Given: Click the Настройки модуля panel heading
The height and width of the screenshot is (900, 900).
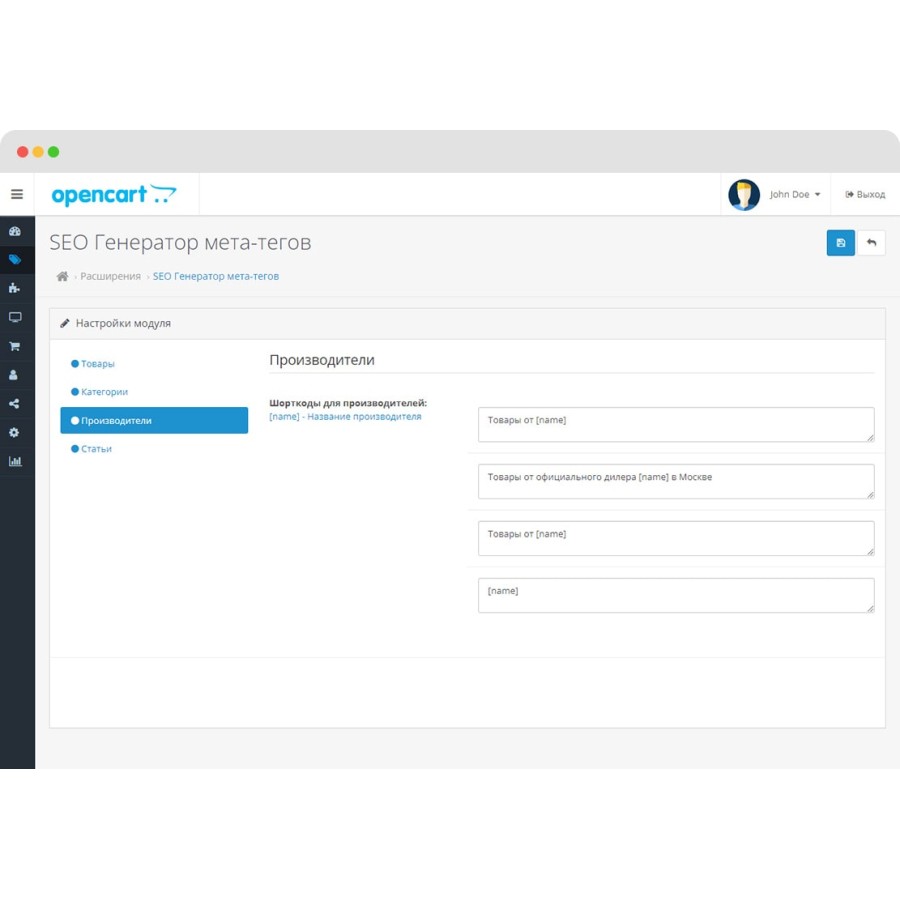Looking at the screenshot, I should click(x=123, y=323).
